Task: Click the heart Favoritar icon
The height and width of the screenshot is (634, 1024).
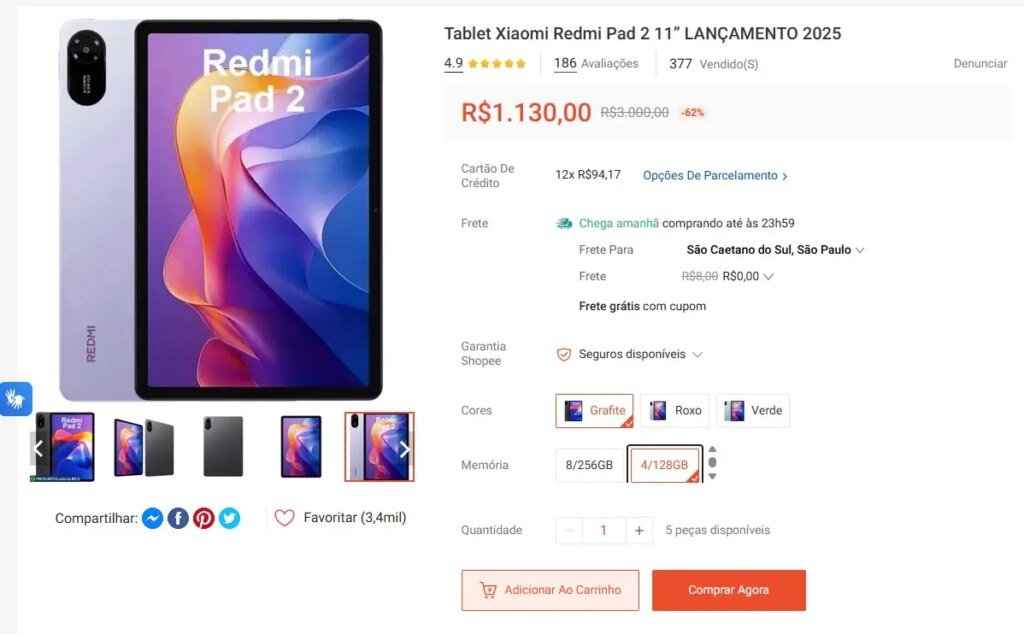Action: point(284,518)
